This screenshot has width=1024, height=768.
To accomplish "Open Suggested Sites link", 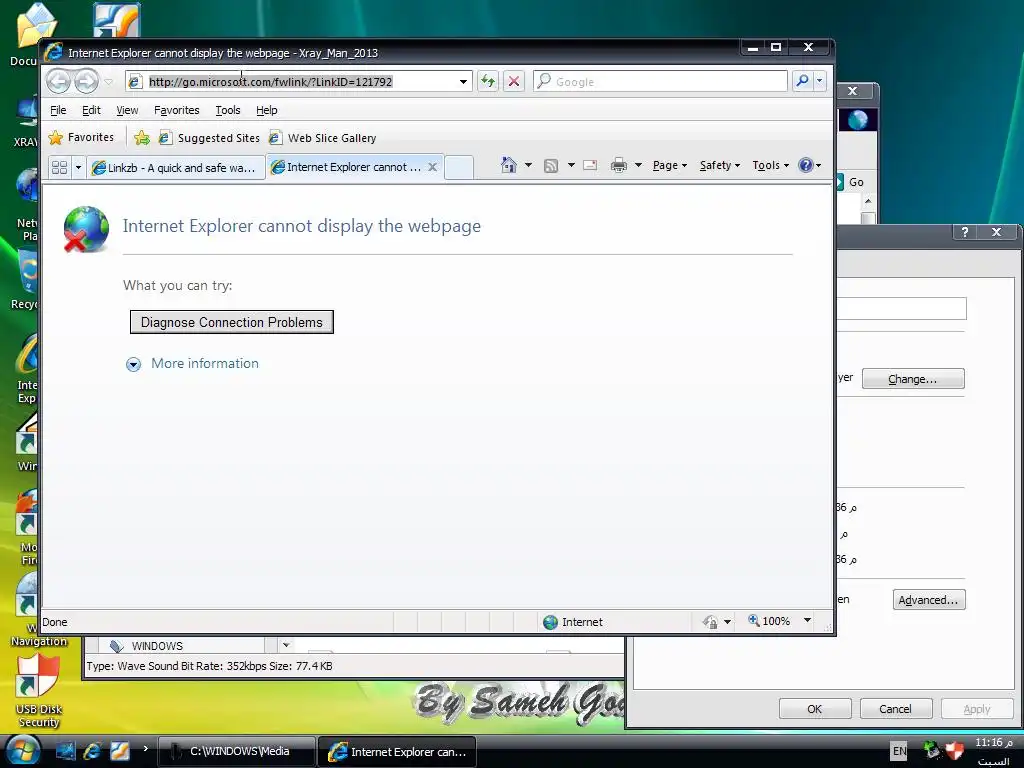I will point(209,138).
